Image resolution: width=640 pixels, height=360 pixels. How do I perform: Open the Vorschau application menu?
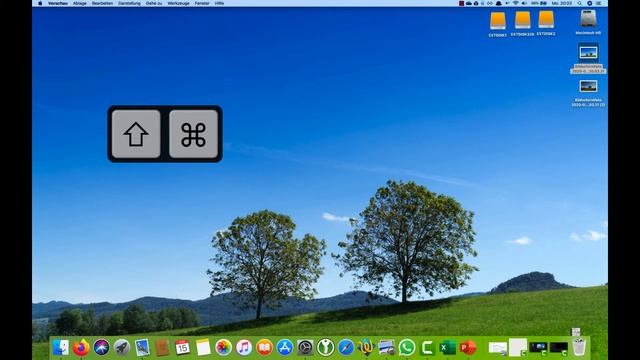(58, 3)
